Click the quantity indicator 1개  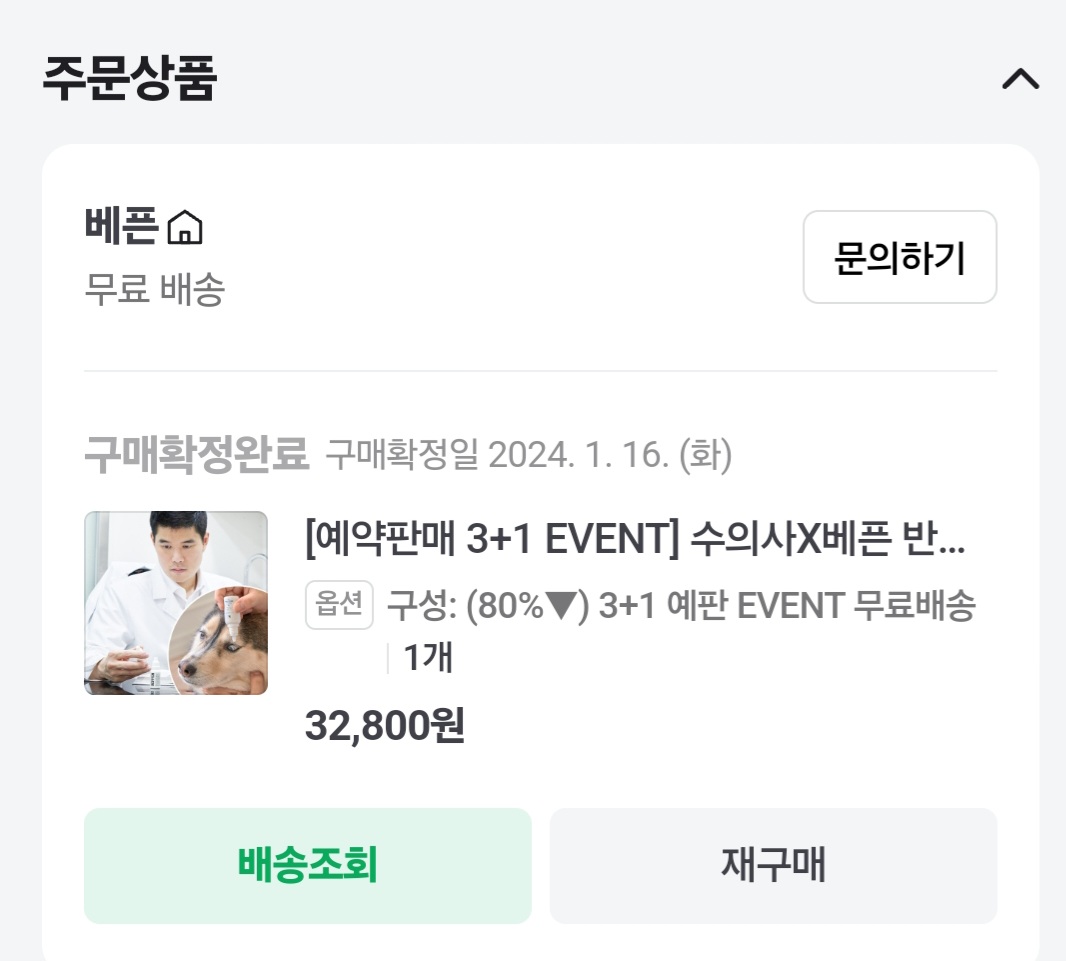[428, 657]
